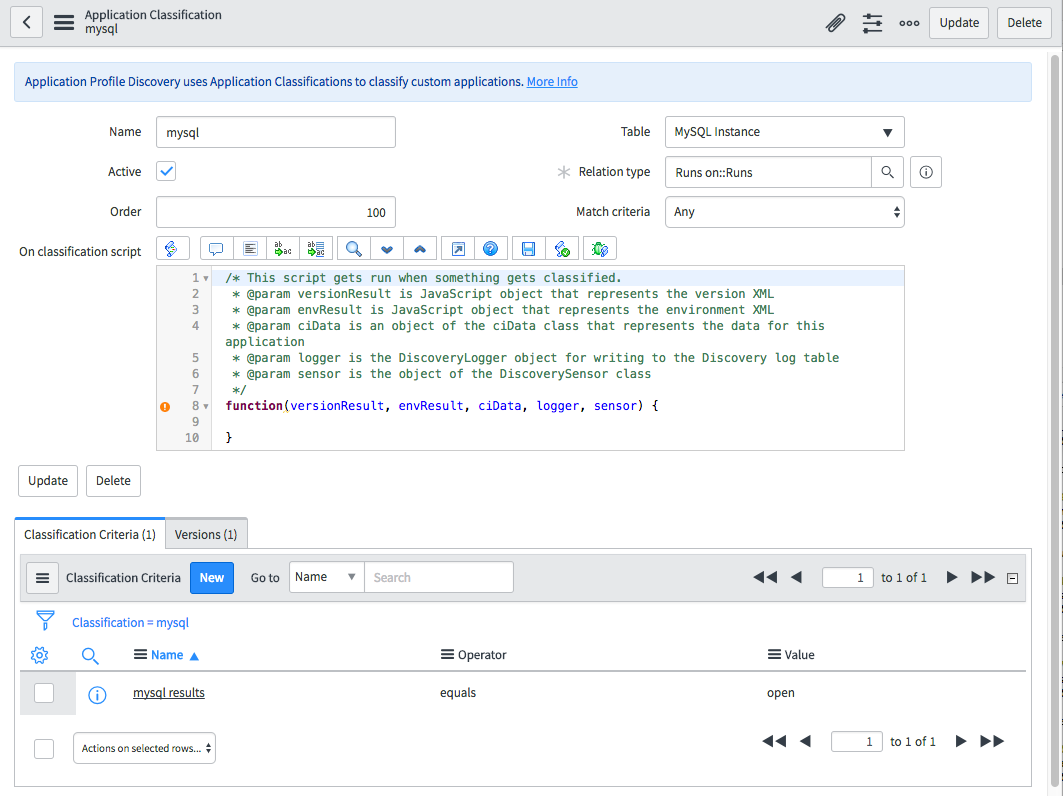
Task: Open script debugger bug icon
Action: pyautogui.click(x=599, y=249)
